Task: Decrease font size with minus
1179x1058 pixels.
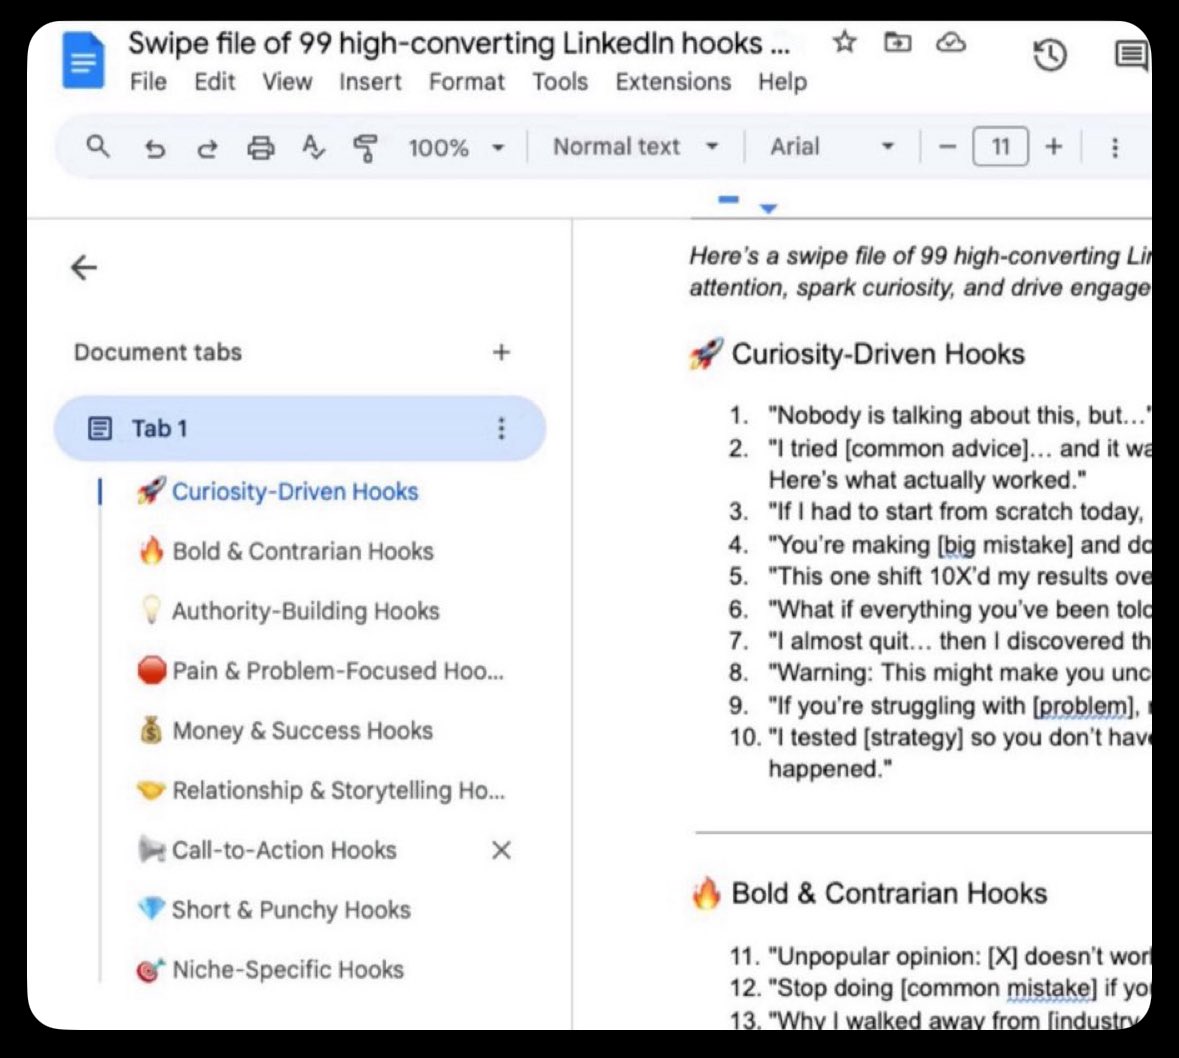Action: pos(947,147)
